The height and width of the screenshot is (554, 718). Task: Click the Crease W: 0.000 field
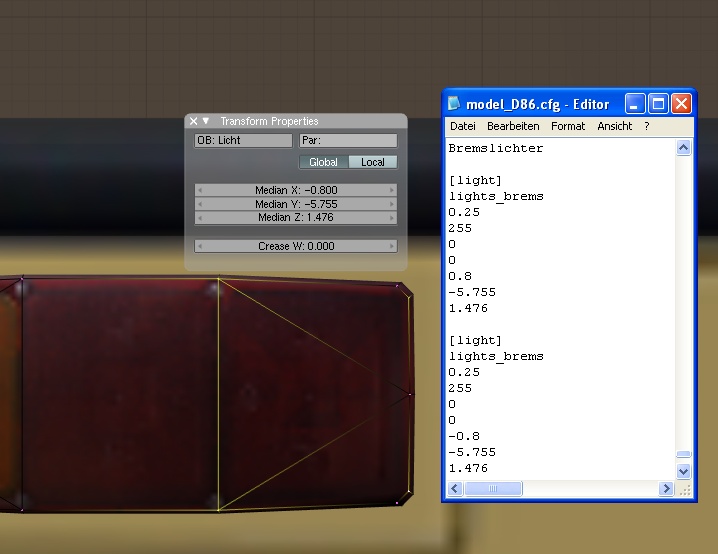point(296,246)
